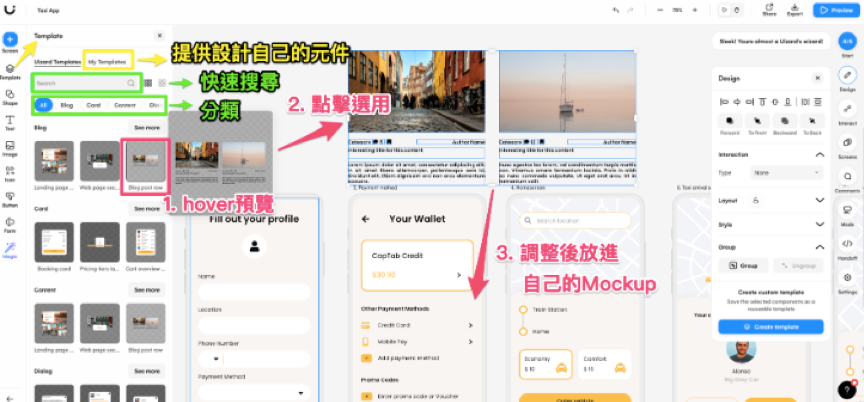
Task: Open the Design panel from right rail
Action: click(847, 79)
